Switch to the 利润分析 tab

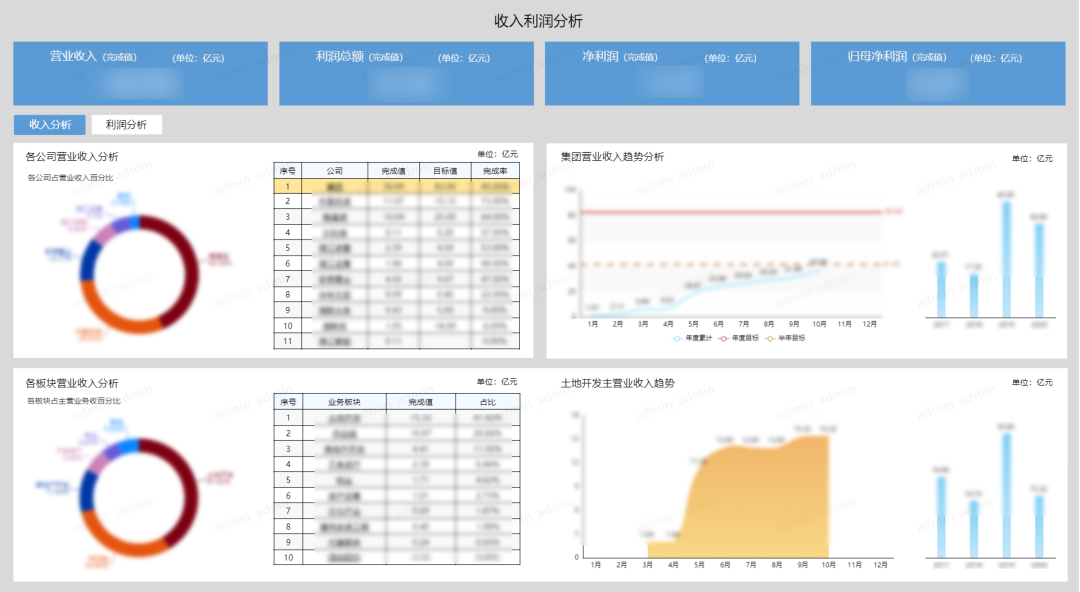tap(126, 125)
